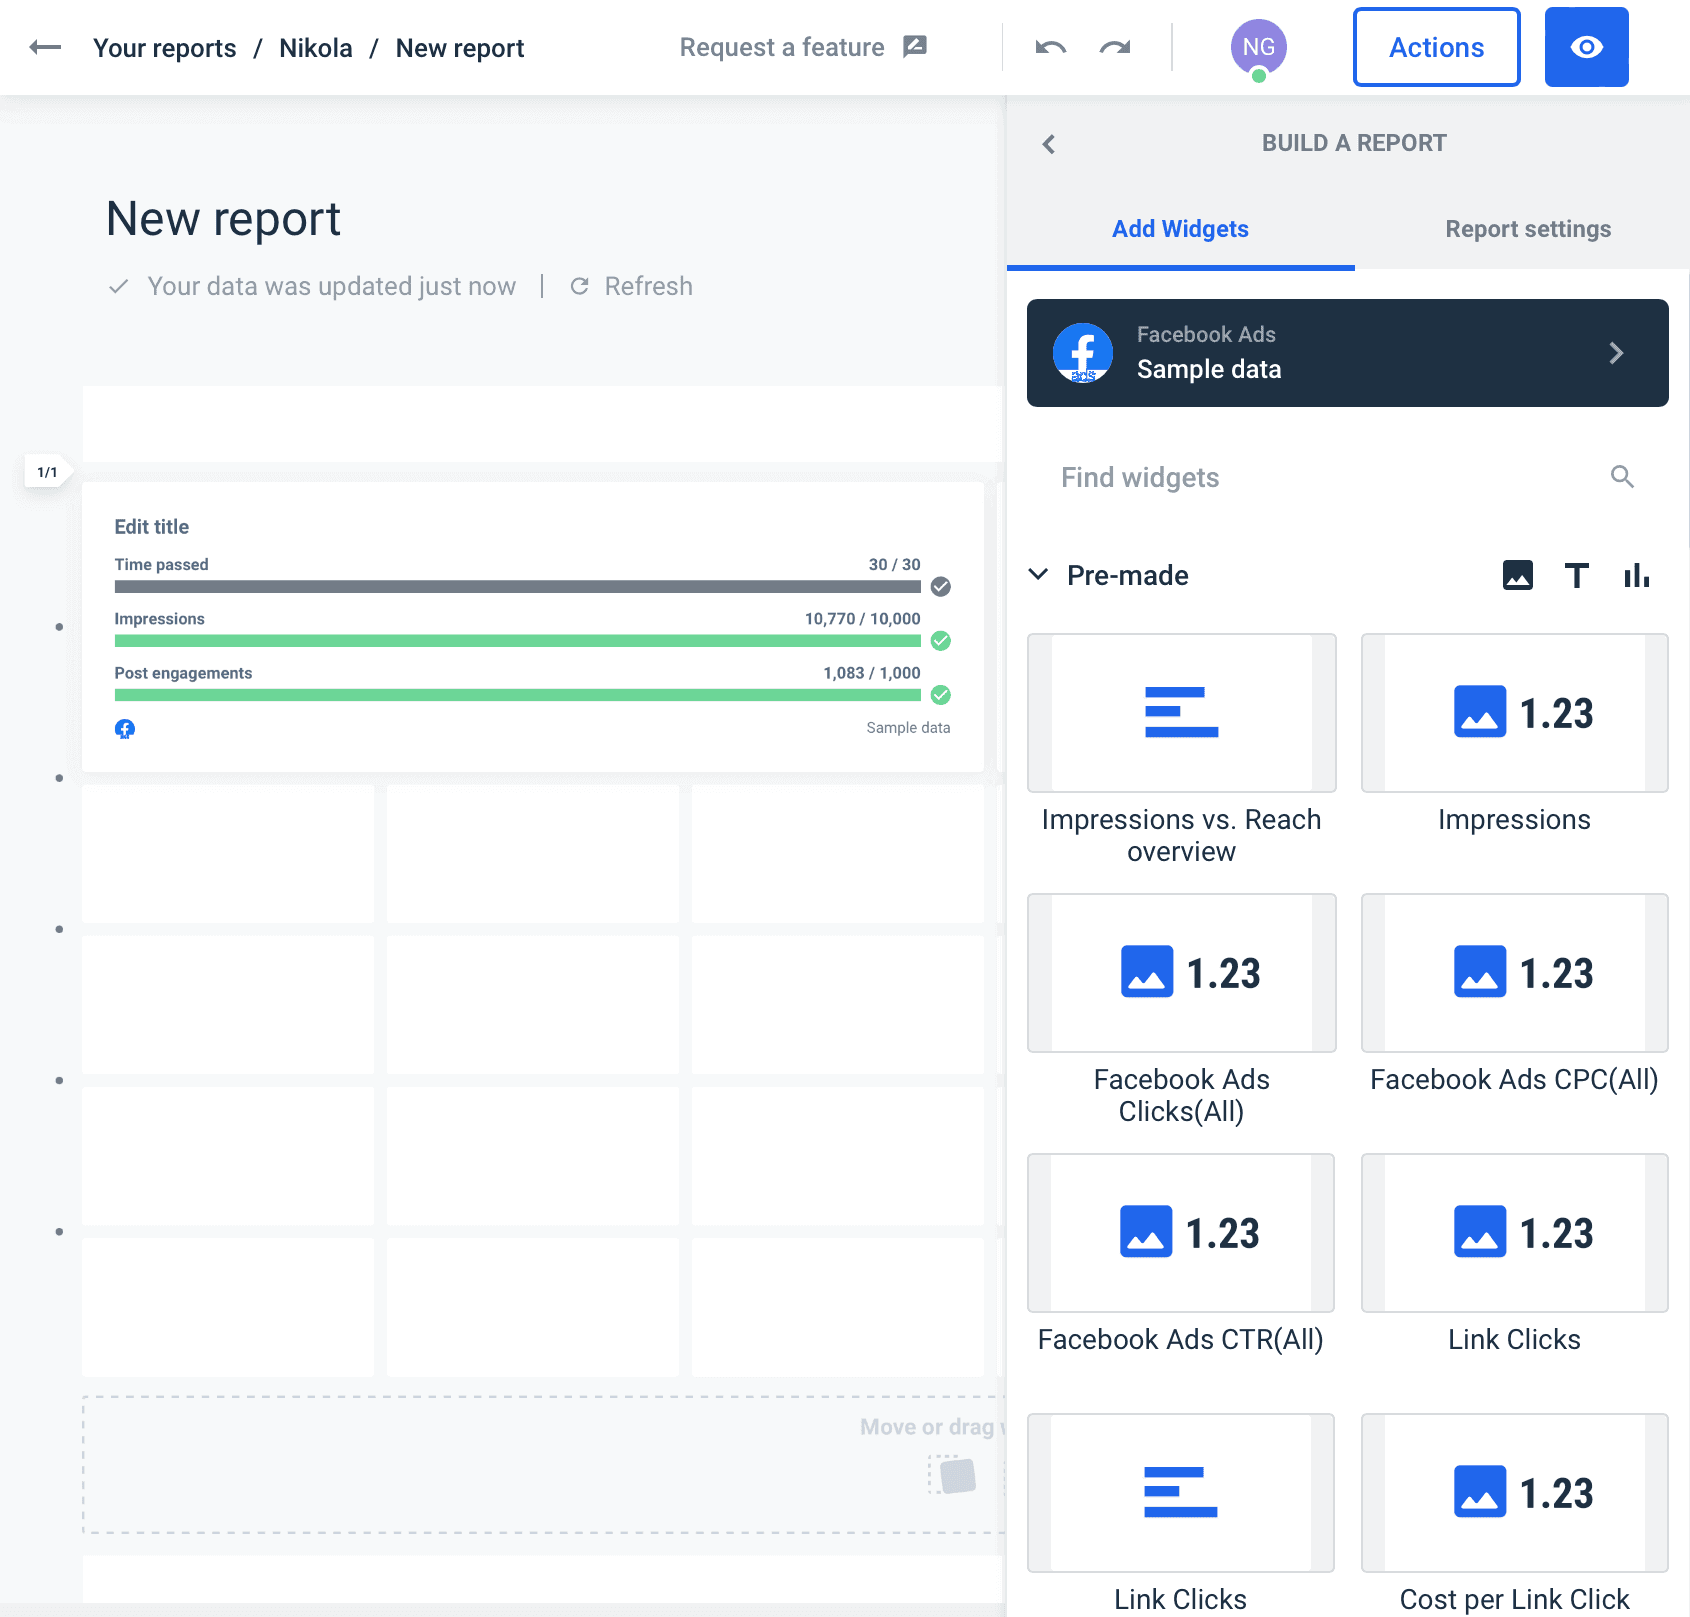Filter widgets by bar chart icon
Image resolution: width=1690 pixels, height=1617 pixels.
1636,575
